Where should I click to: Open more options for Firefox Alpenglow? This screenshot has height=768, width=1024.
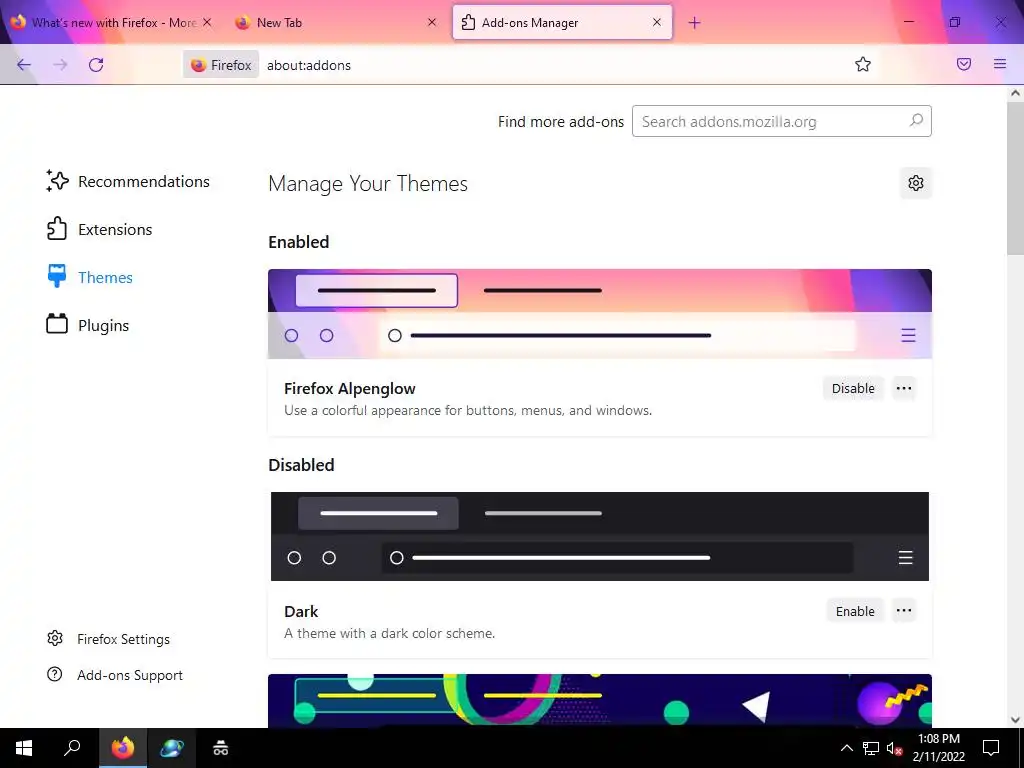pyautogui.click(x=904, y=388)
